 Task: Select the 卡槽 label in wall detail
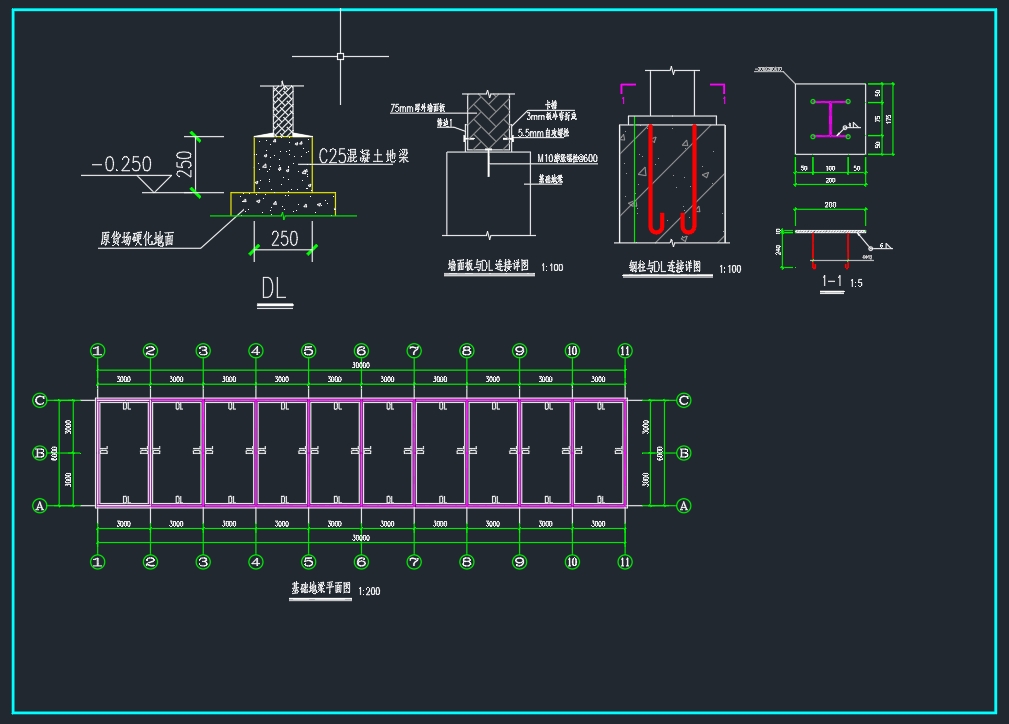(551, 105)
